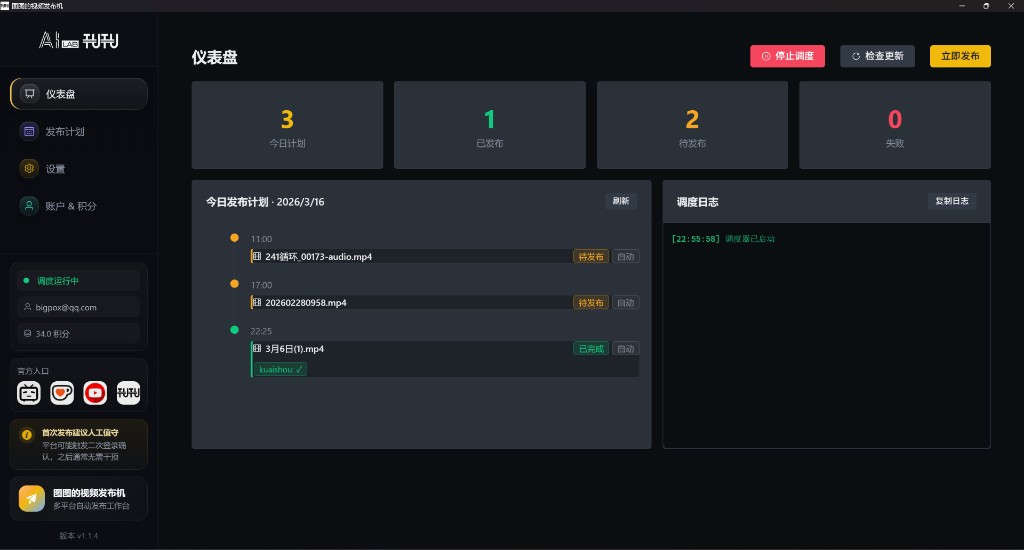The image size is (1024, 550).
Task: Click the 复制日志 button
Action: pos(951,201)
